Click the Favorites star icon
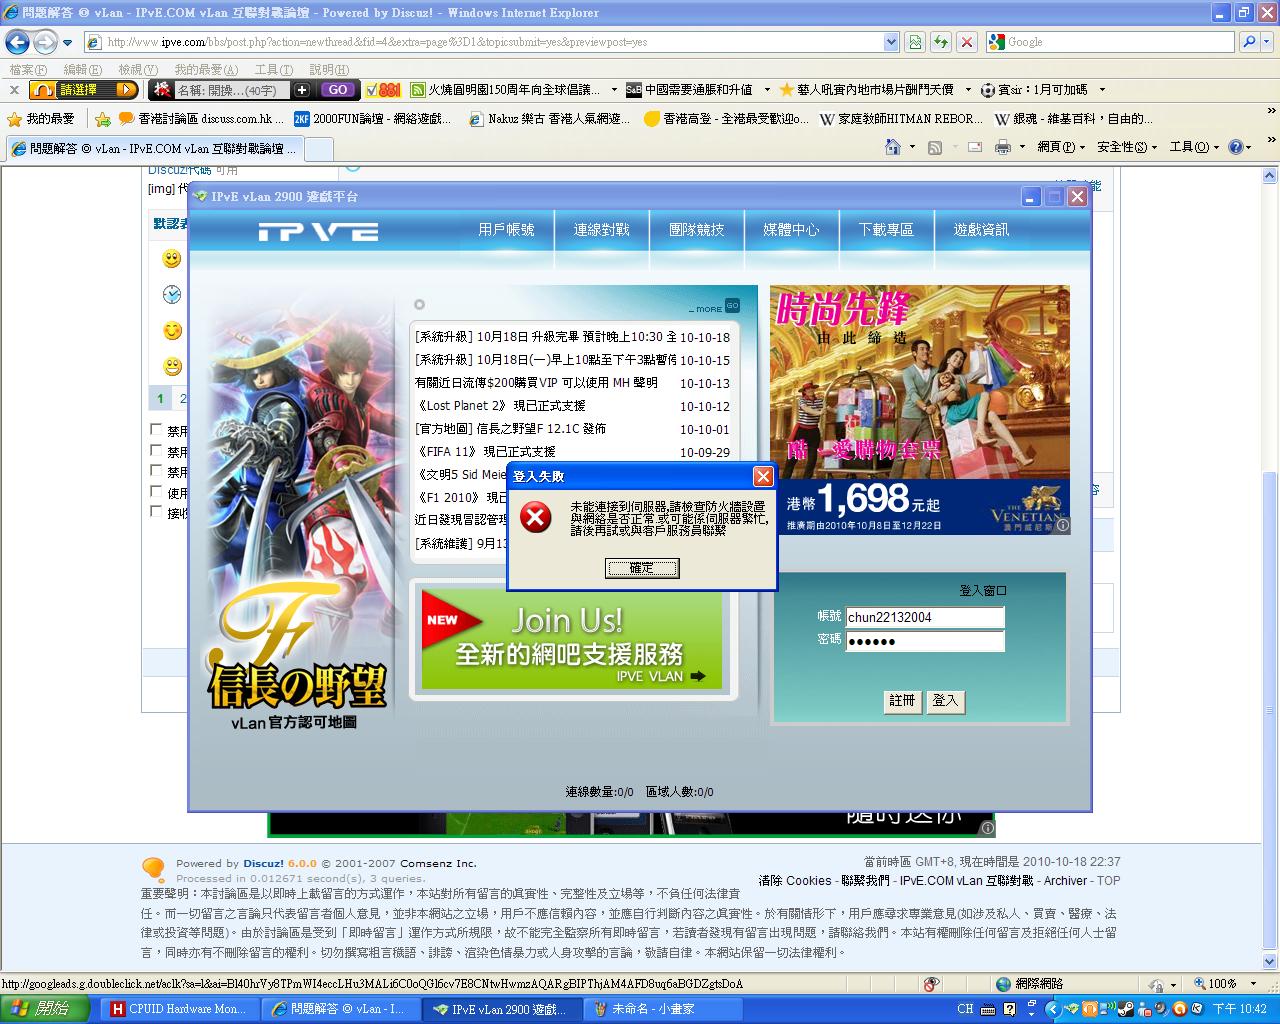The image size is (1280, 1024). click(14, 119)
